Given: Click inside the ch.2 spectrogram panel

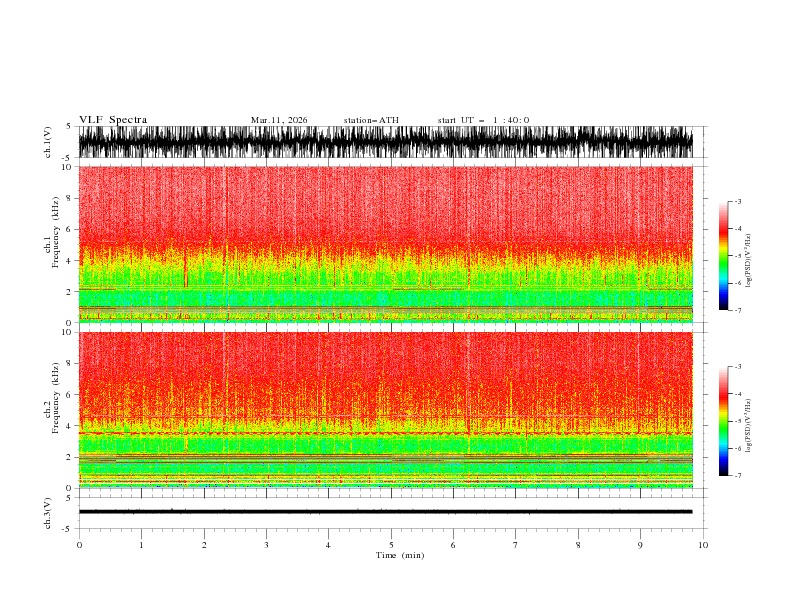Looking at the screenshot, I should (x=385, y=410).
